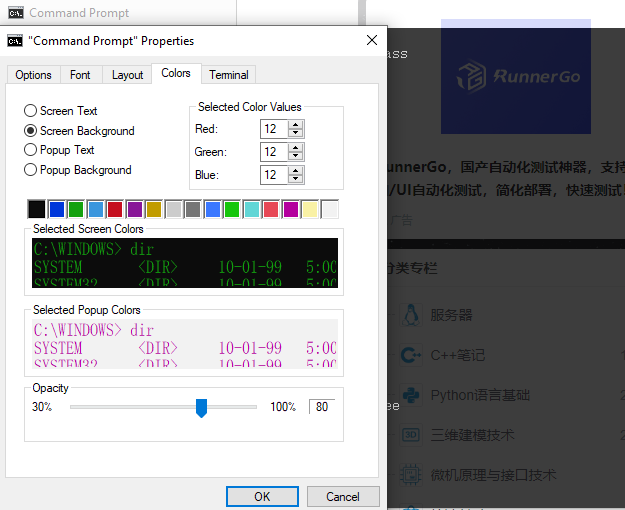Open the Layout tab
The width and height of the screenshot is (625, 510).
[x=127, y=75]
